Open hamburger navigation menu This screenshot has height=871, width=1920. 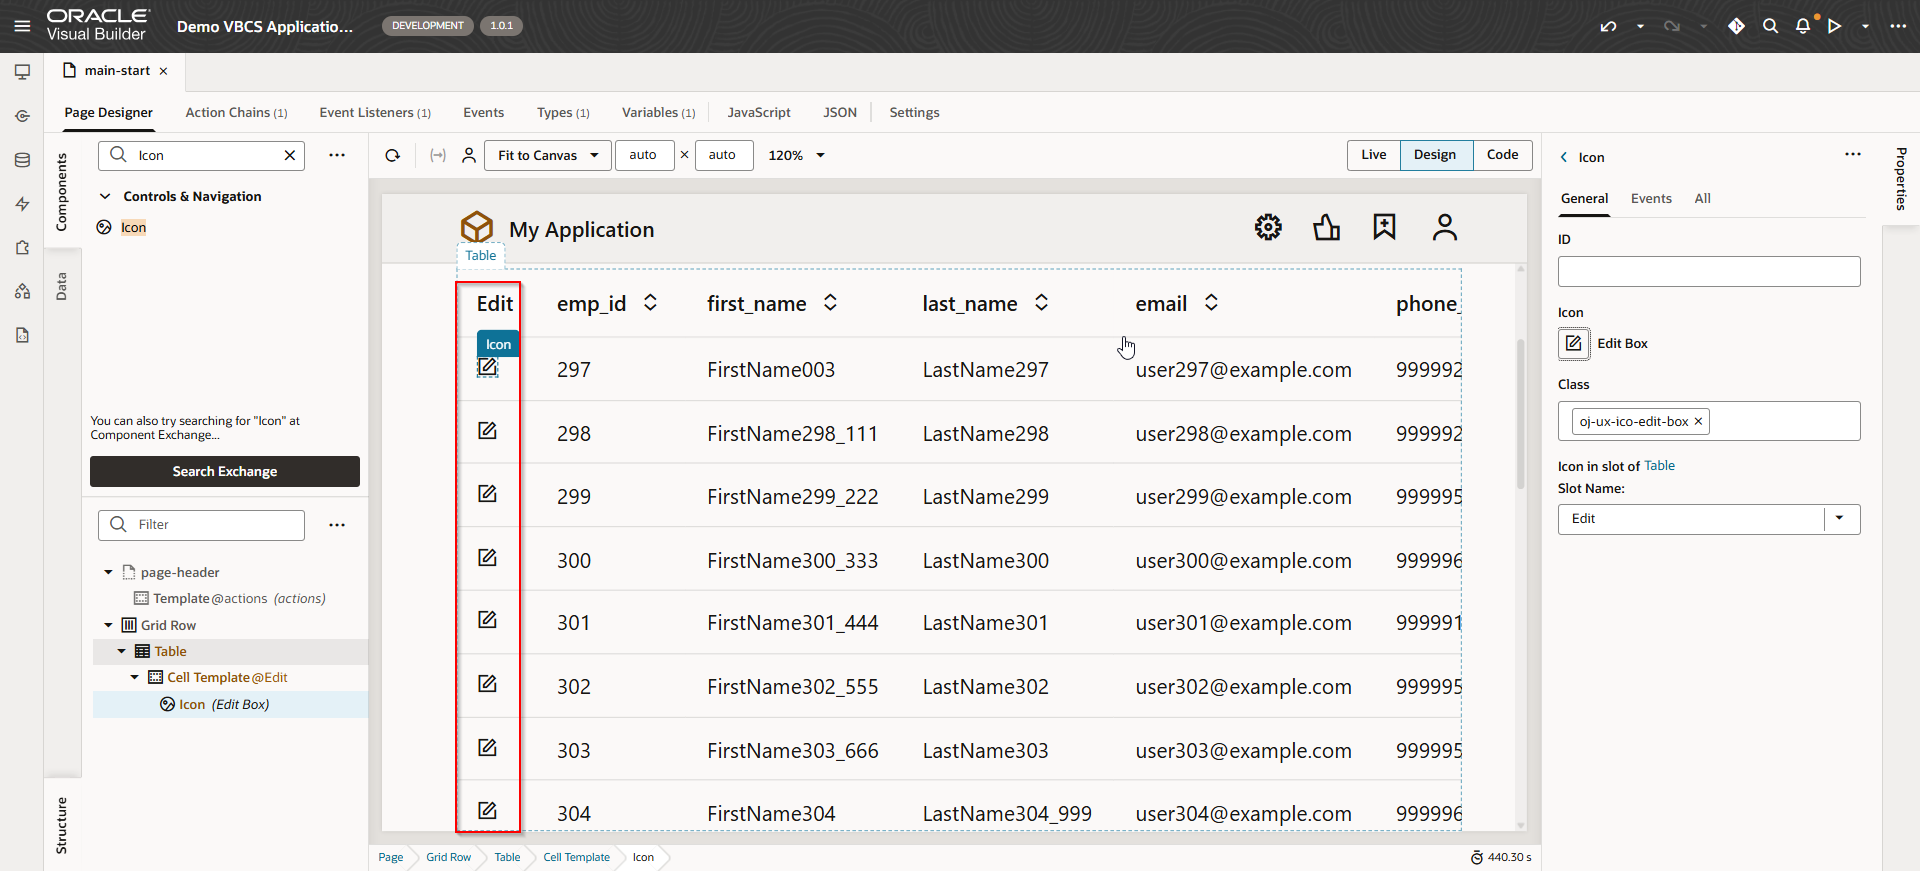click(x=22, y=26)
